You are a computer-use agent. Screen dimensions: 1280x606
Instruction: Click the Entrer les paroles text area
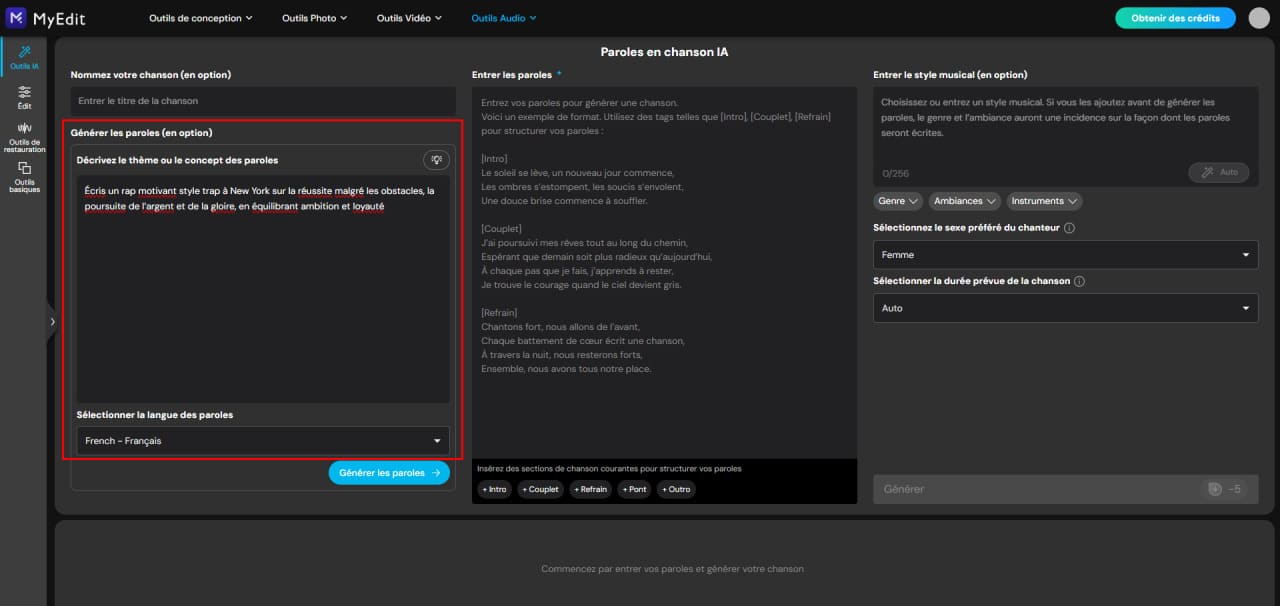click(664, 272)
